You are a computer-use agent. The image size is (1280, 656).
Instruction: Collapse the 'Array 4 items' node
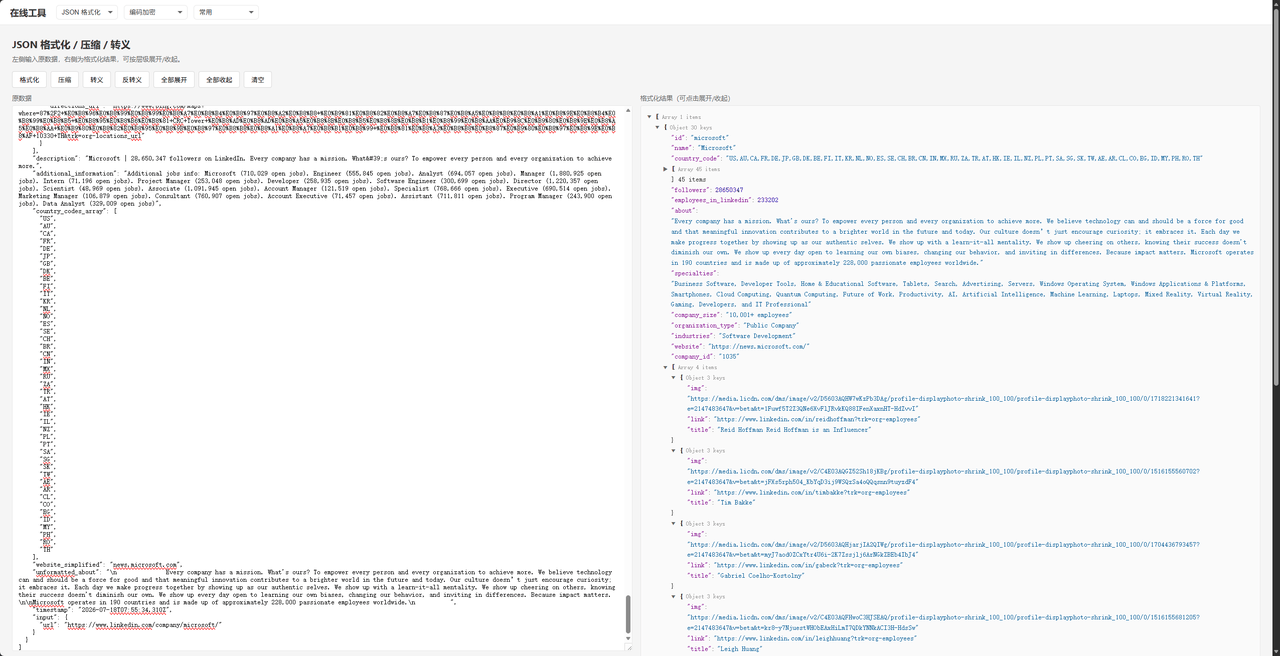pyautogui.click(x=666, y=367)
